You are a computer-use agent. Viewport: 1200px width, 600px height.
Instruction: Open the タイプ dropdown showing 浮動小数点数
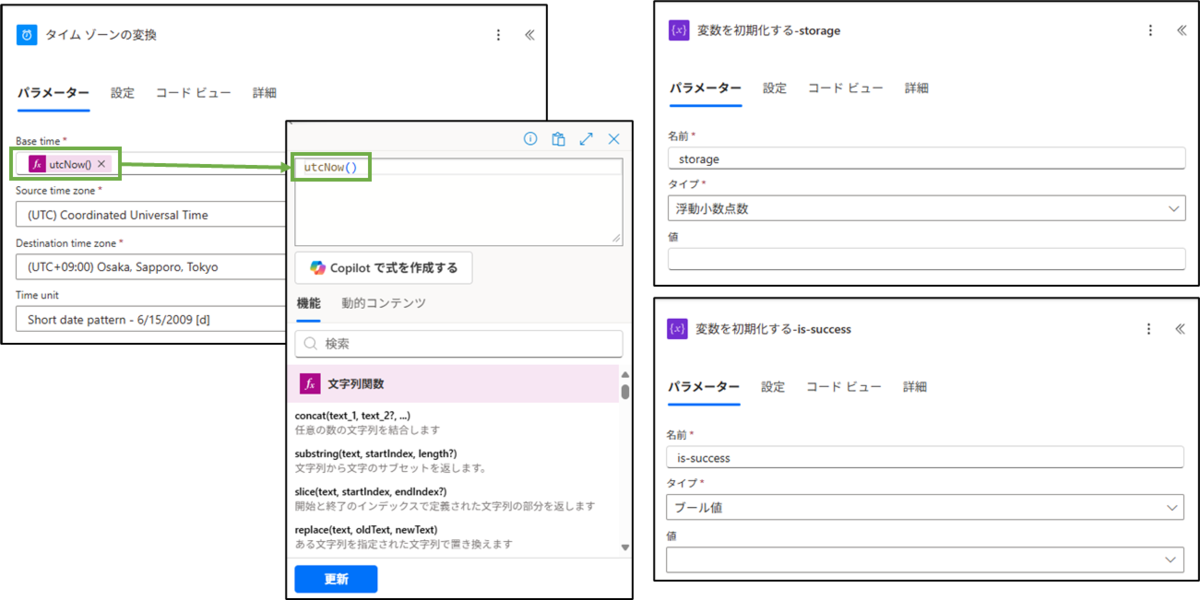pyautogui.click(x=926, y=209)
